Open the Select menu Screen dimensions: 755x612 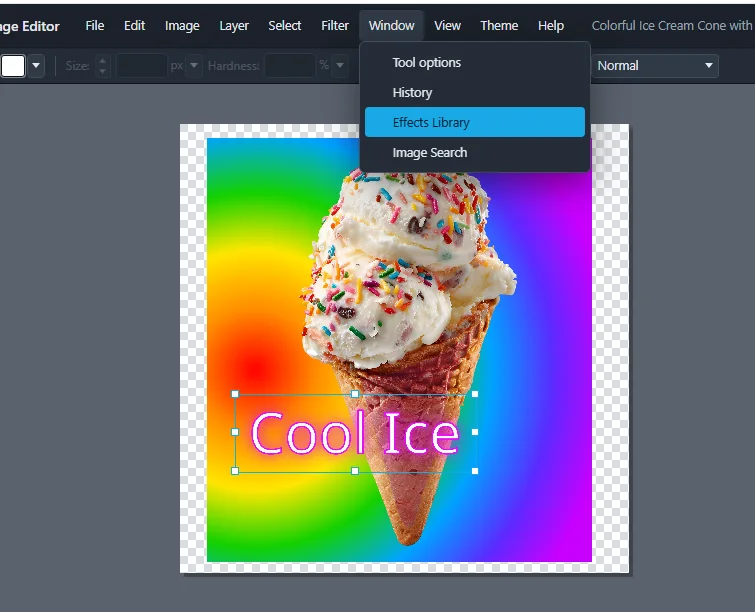tap(285, 26)
